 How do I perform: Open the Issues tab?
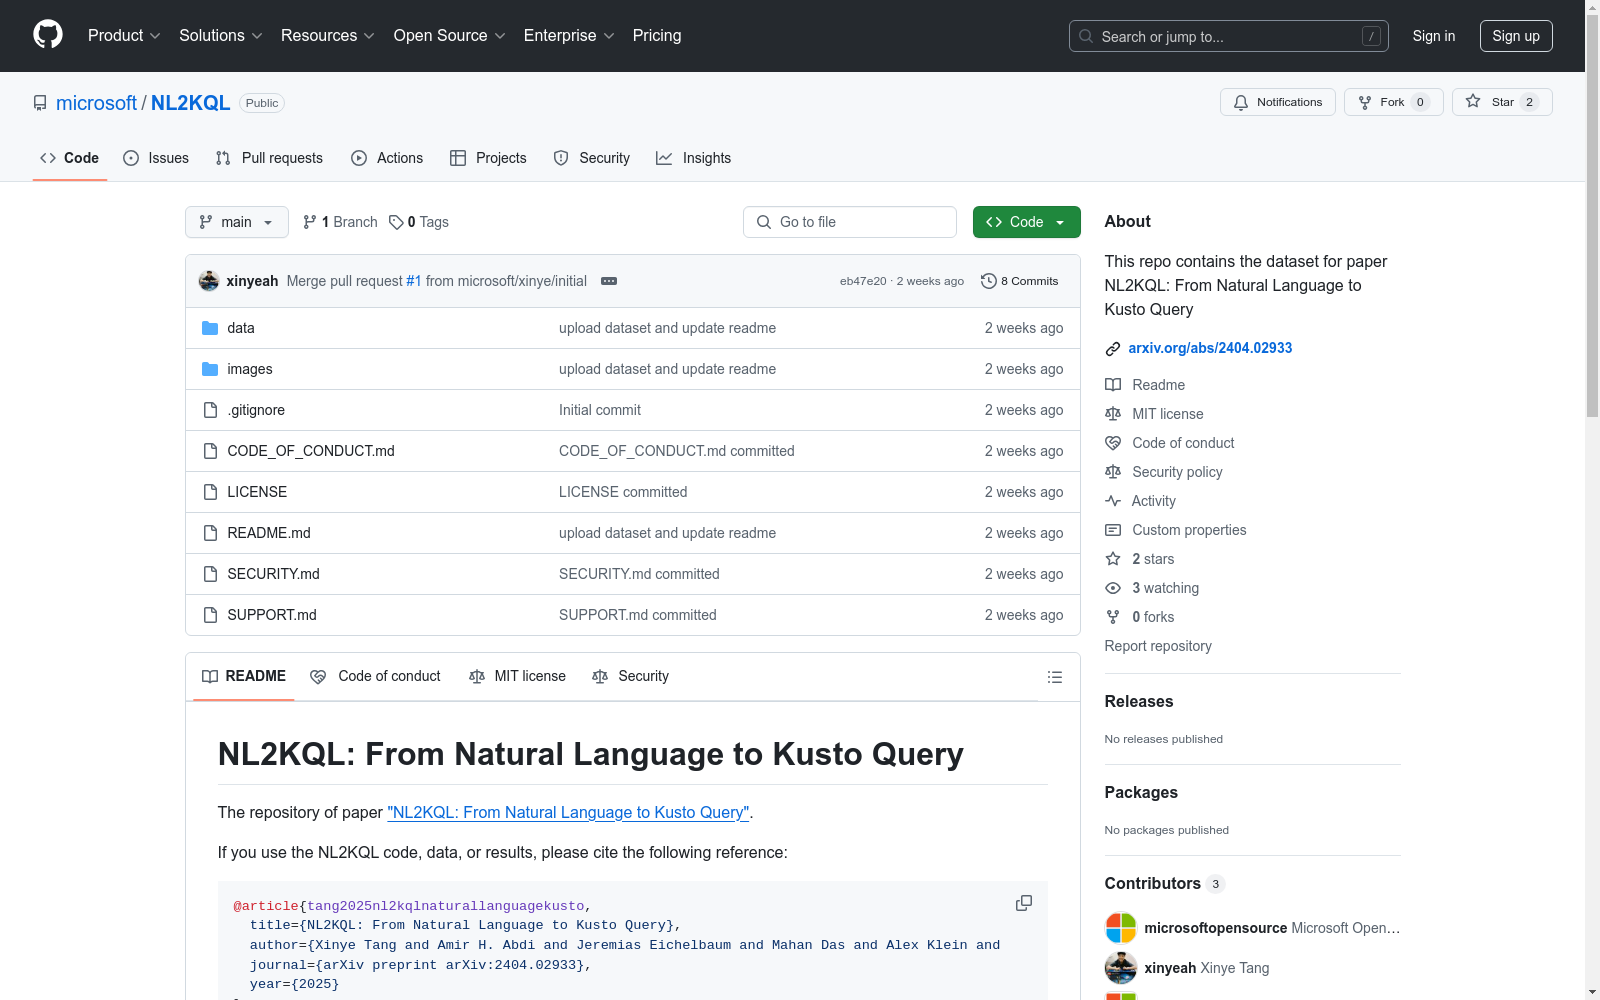point(156,158)
